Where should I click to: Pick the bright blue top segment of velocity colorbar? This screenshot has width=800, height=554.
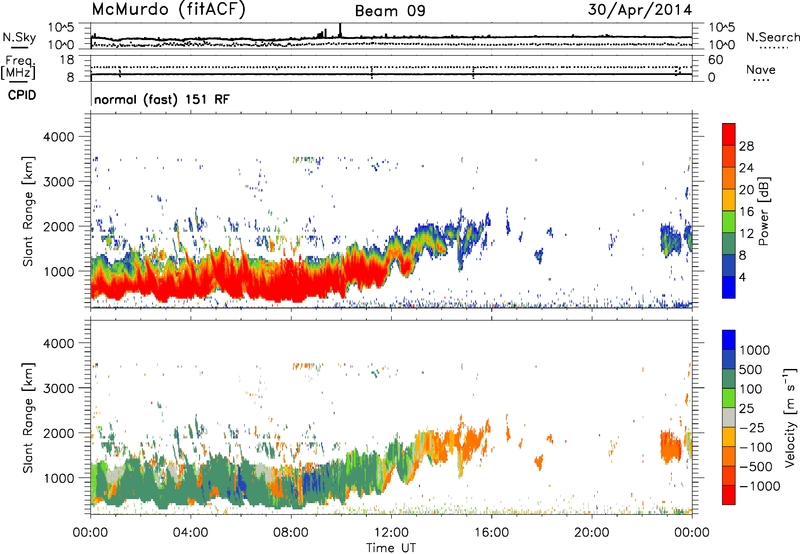pos(729,340)
